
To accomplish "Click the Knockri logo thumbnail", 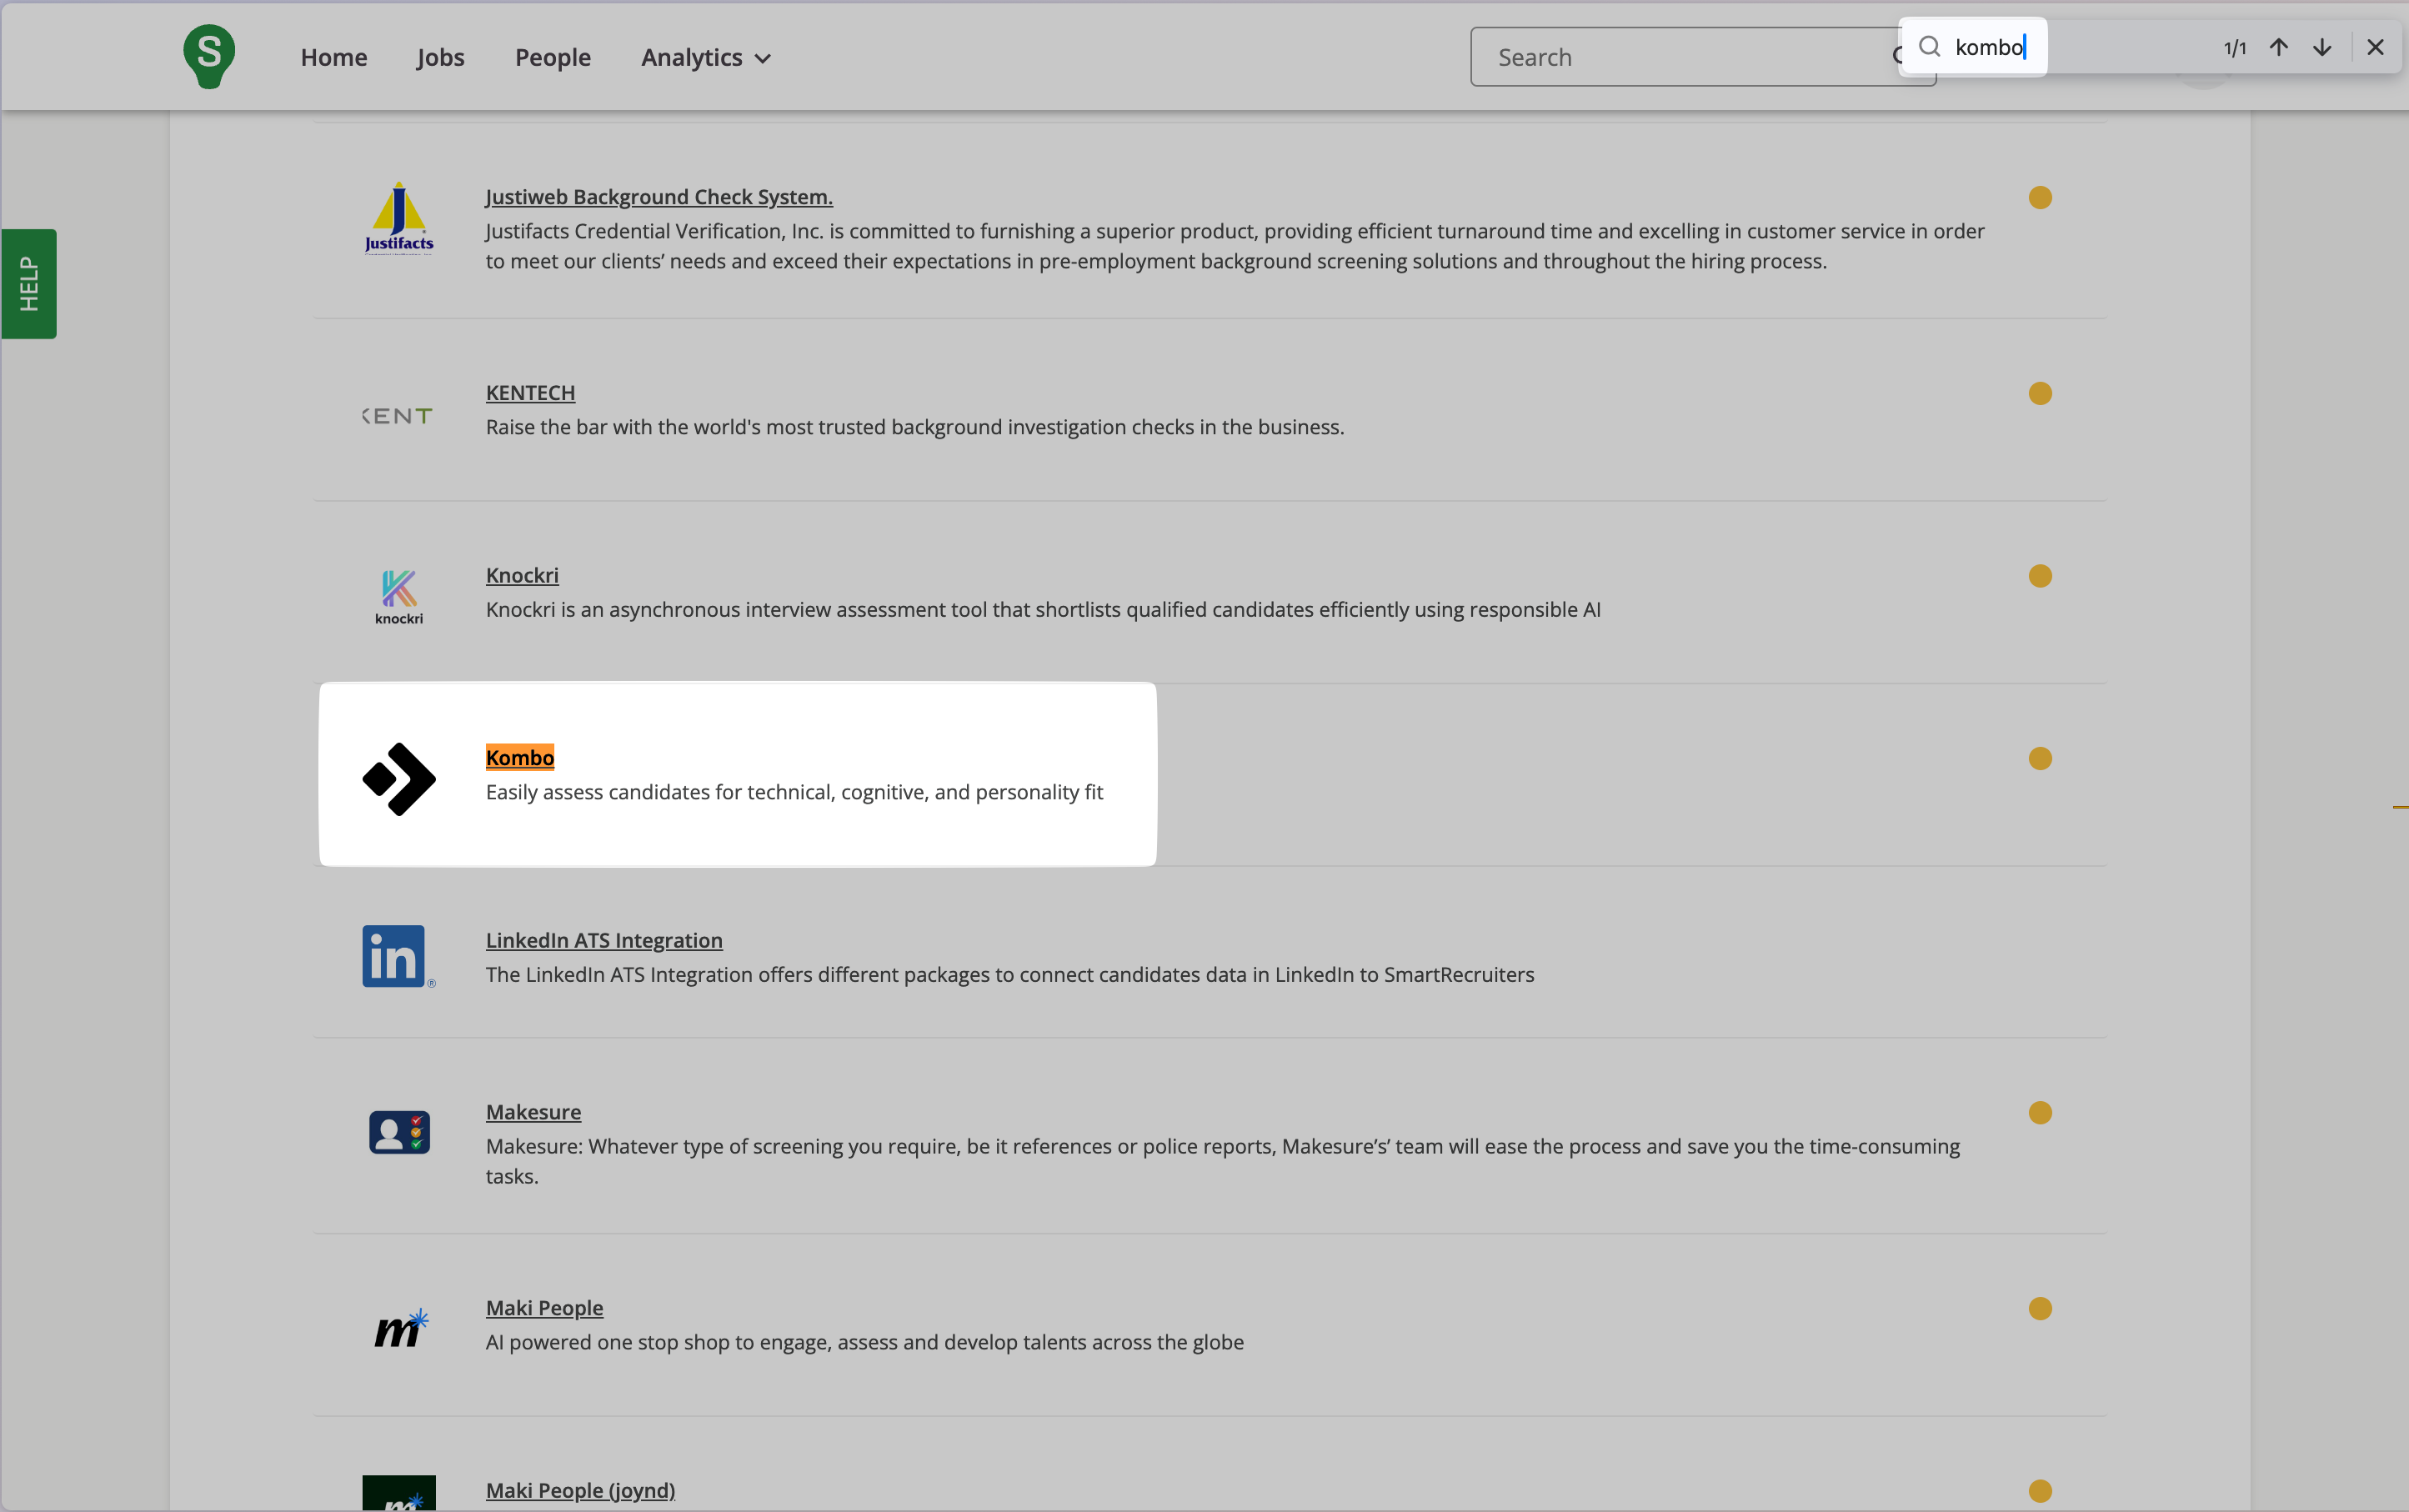I will 398,596.
